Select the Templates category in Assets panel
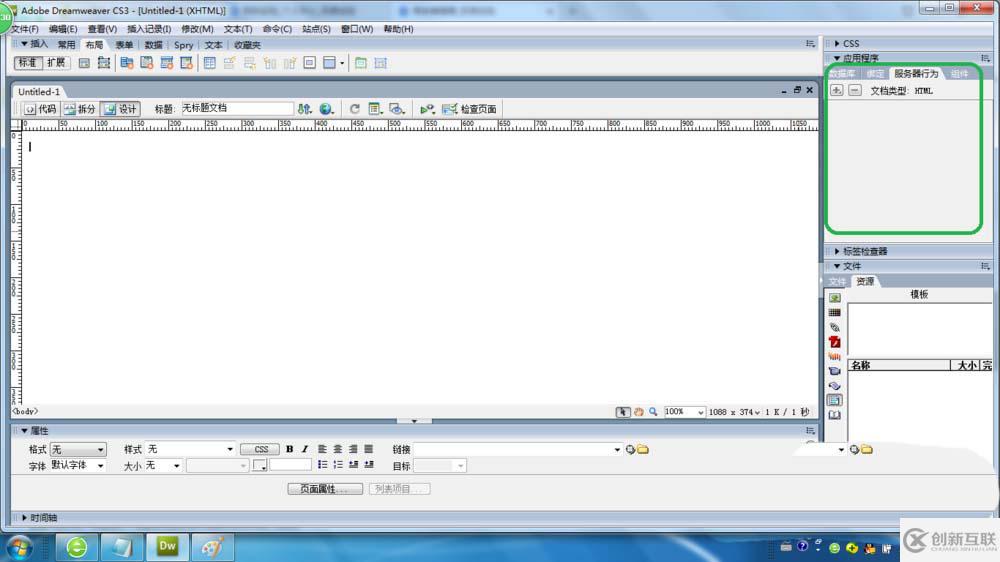Screen dimensions: 1000x562 click(834, 401)
